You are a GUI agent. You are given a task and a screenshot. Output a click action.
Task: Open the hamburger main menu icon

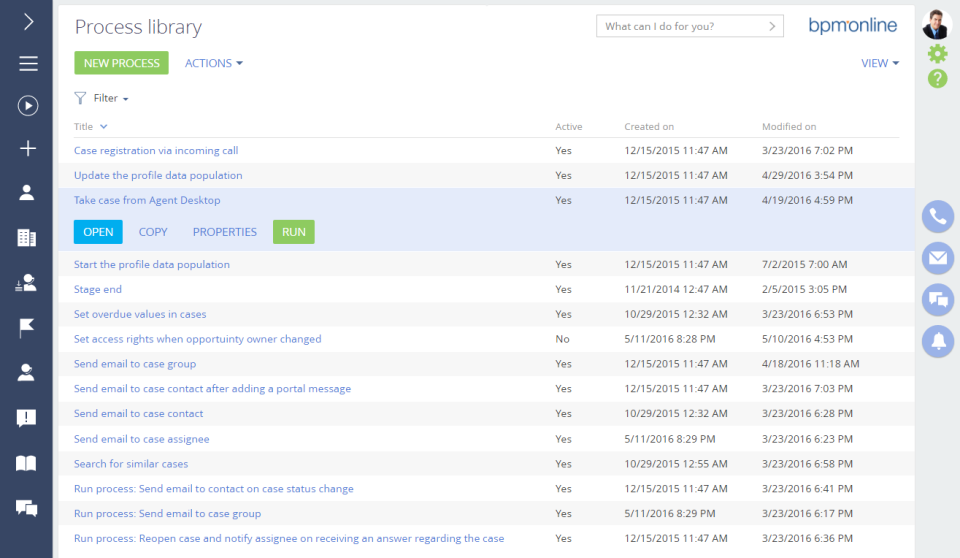click(x=28, y=63)
